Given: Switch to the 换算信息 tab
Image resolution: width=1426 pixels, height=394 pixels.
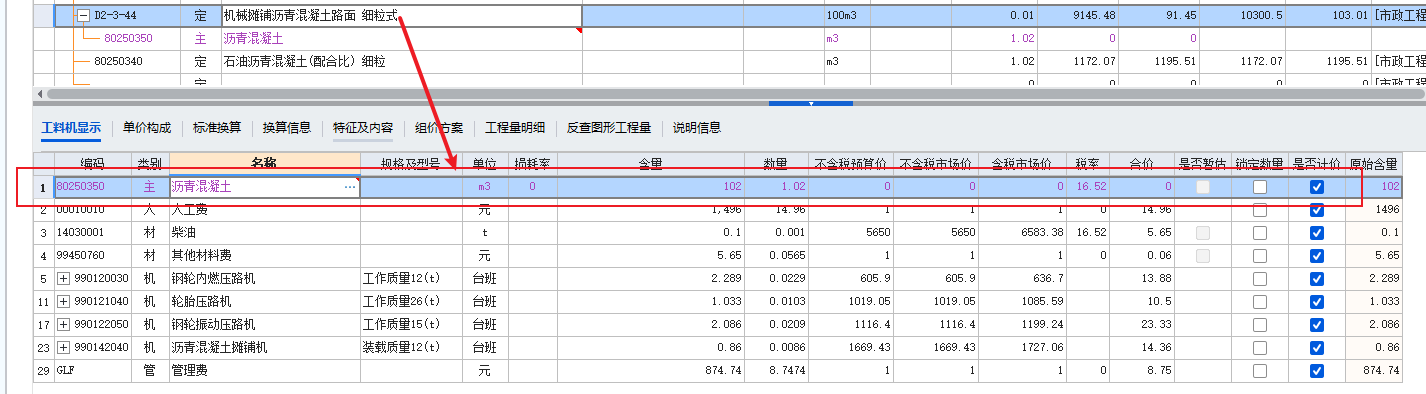Looking at the screenshot, I should tap(287, 128).
